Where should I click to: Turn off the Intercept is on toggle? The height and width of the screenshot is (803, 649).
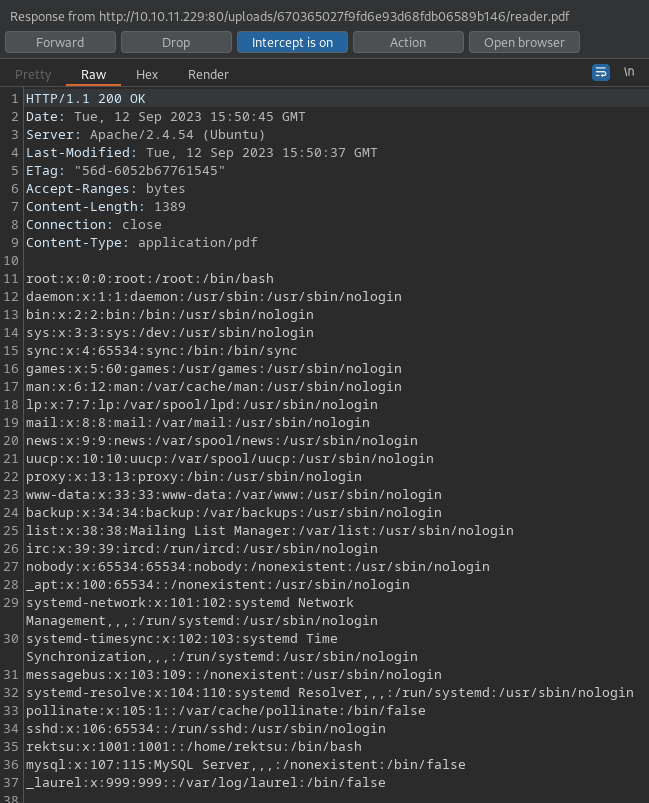pyautogui.click(x=292, y=42)
